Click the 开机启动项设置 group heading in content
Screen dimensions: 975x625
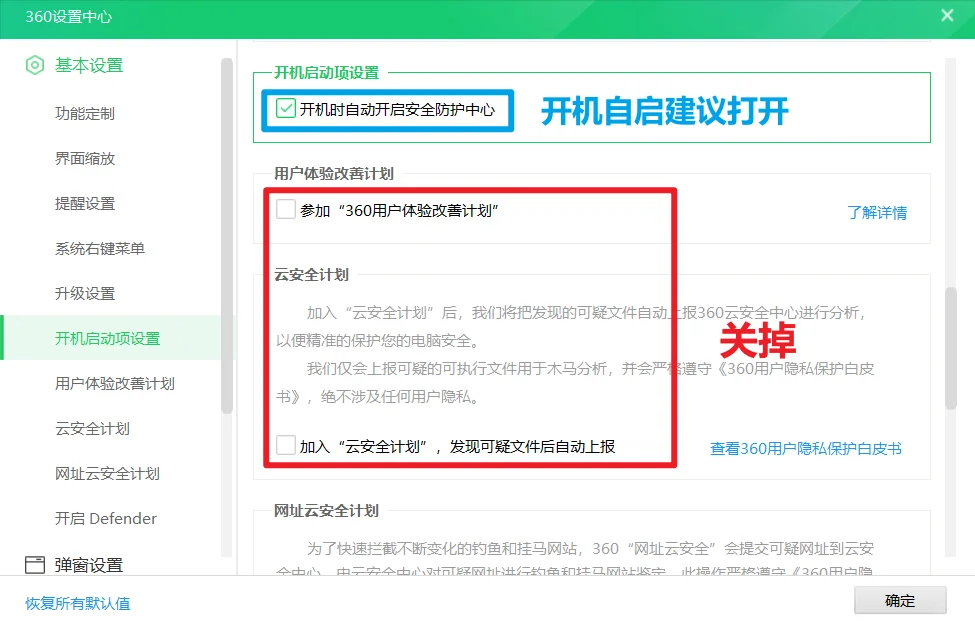tap(326, 73)
